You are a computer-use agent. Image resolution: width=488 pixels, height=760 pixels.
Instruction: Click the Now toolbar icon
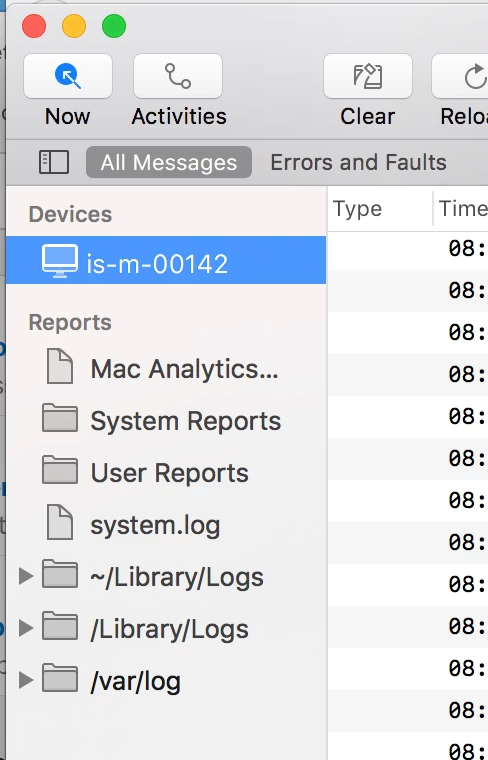pos(68,76)
